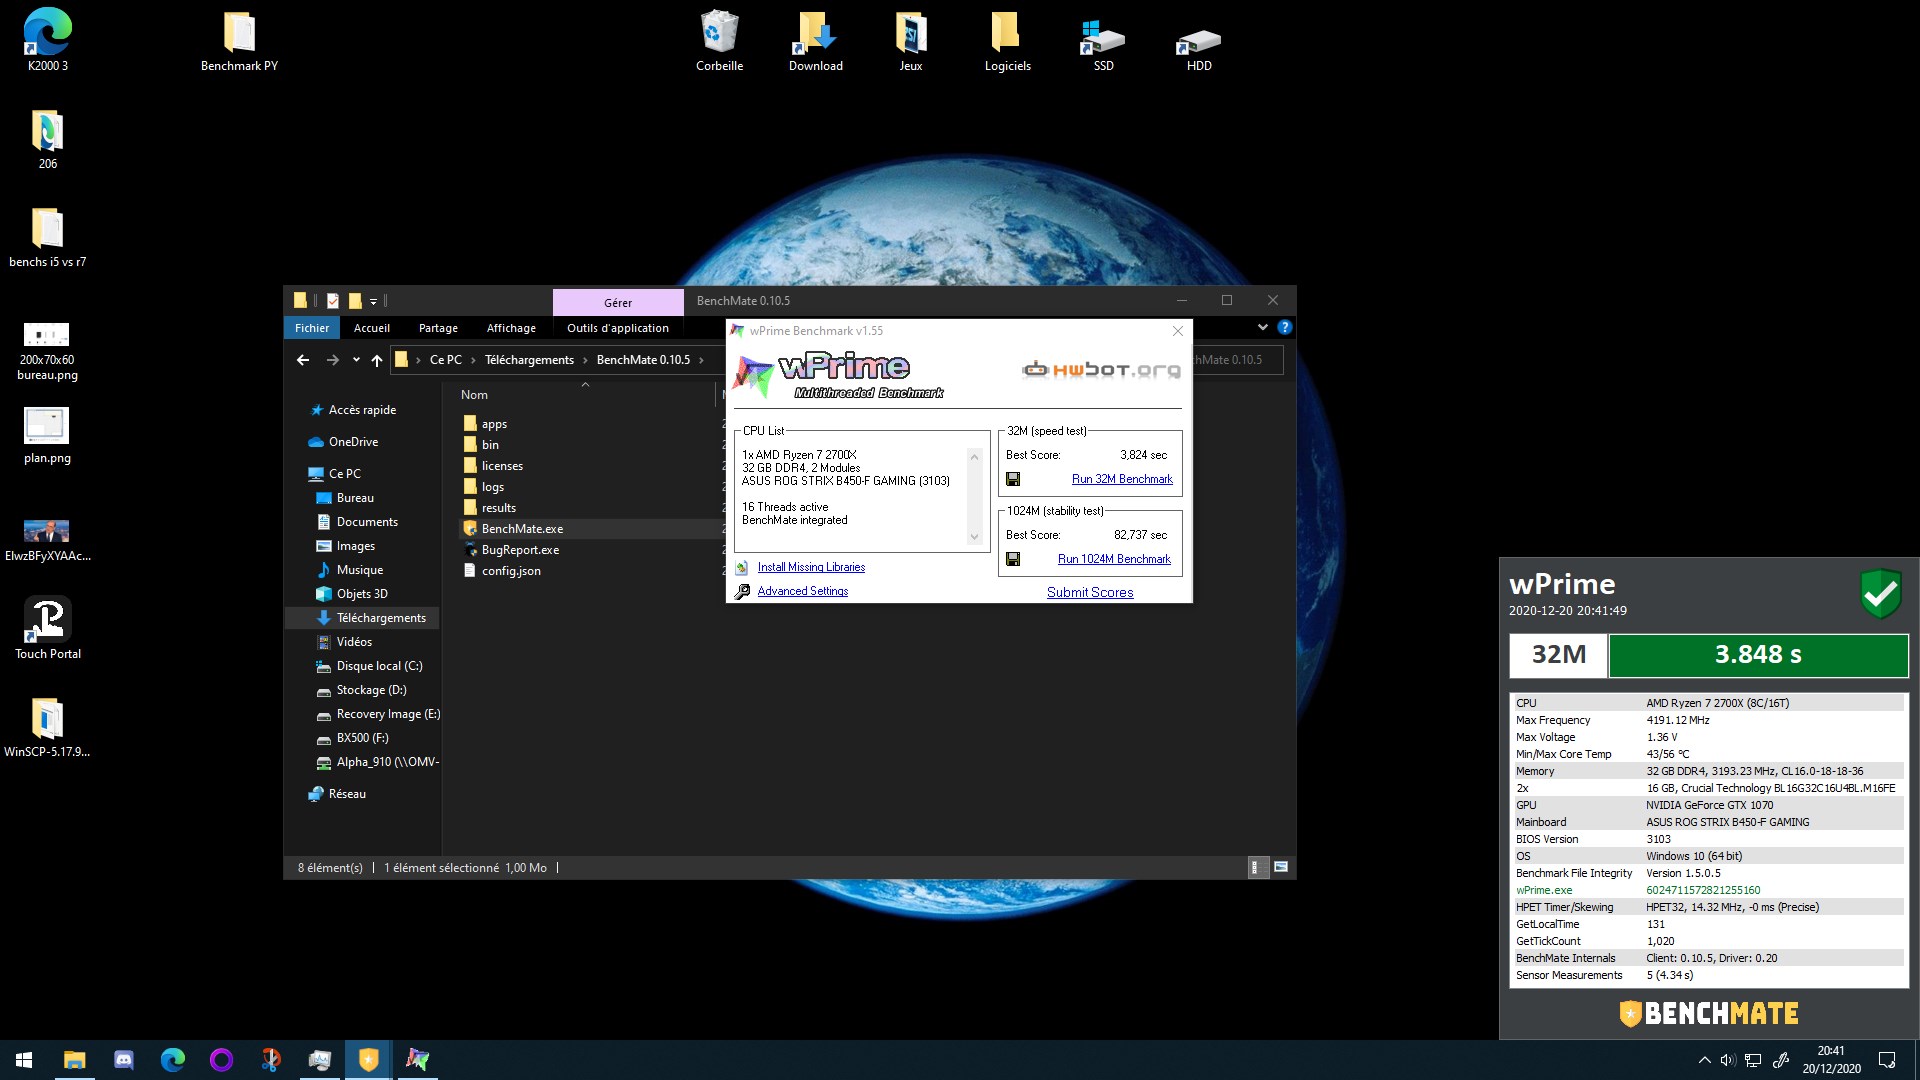Click the Gérer contextual tab
This screenshot has width=1920, height=1080.
pyautogui.click(x=618, y=302)
